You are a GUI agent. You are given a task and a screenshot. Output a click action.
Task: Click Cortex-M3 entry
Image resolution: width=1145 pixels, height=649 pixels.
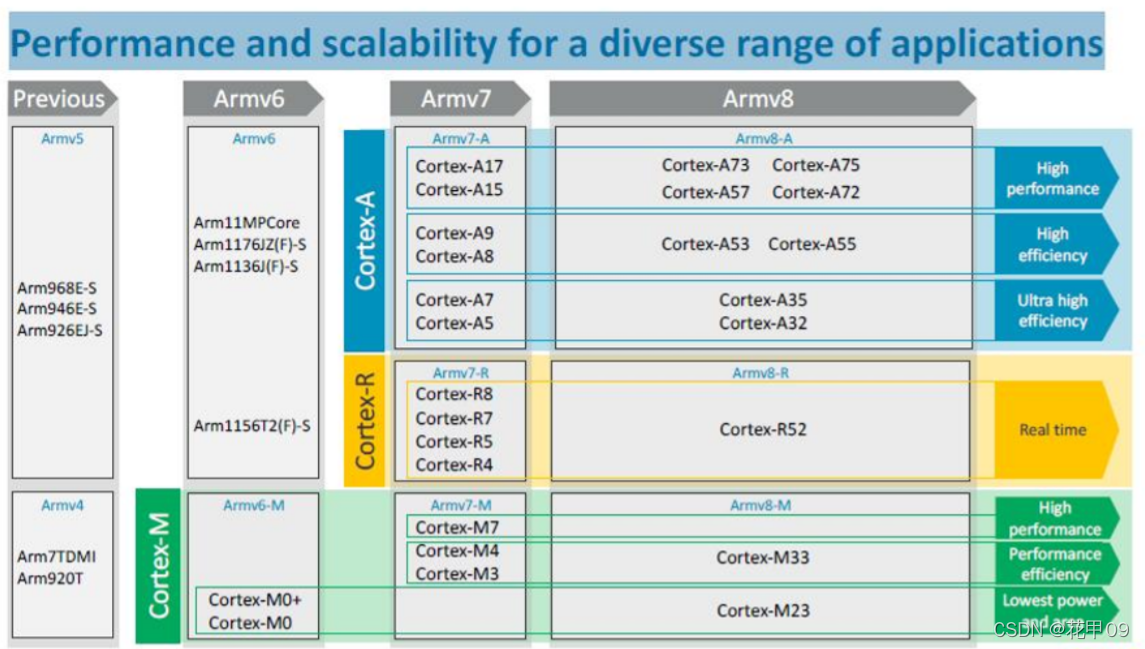tap(457, 575)
